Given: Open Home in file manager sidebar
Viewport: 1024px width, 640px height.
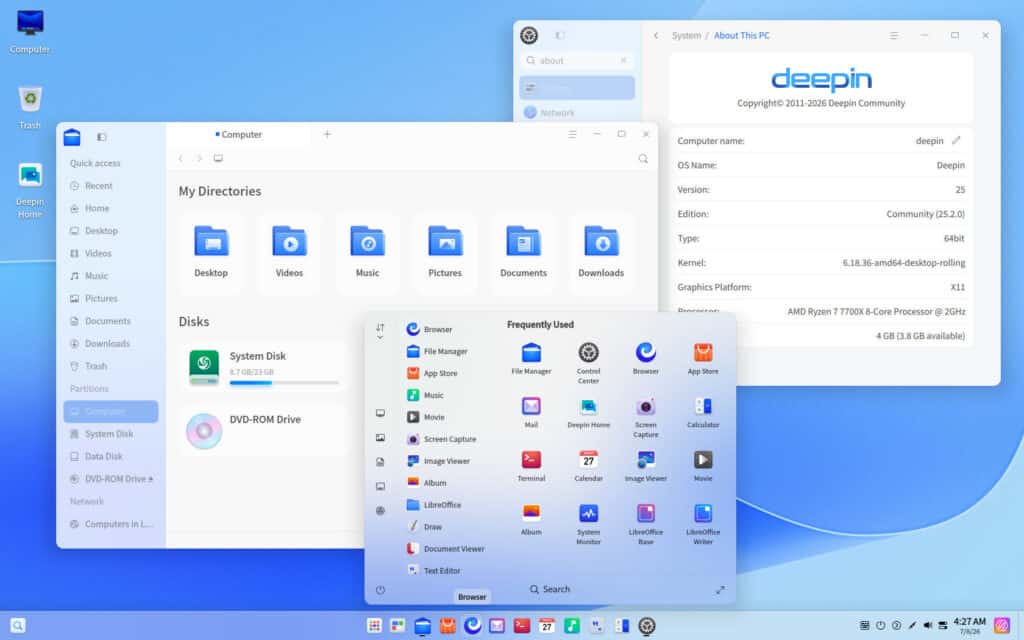Looking at the screenshot, I should pos(111,208).
